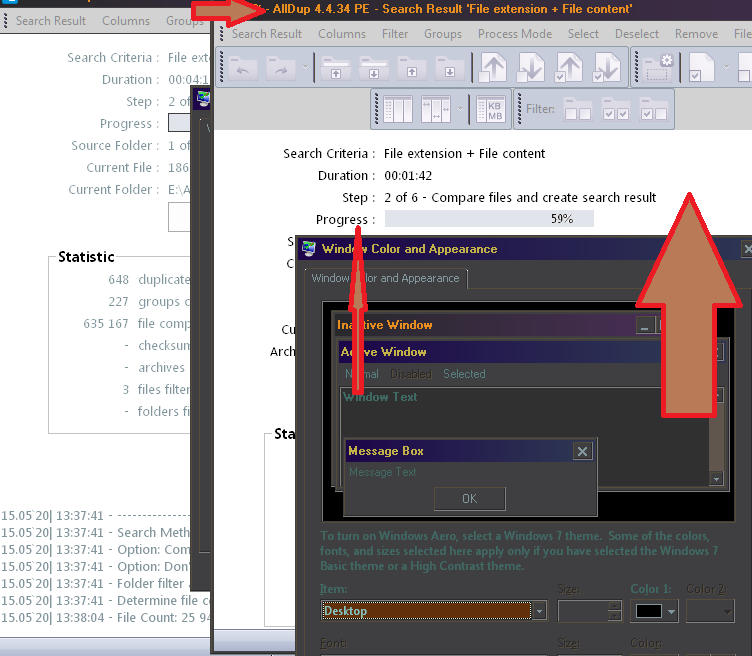Viewport: 752px width, 656px height.
Task: Open the Process Mode menu
Action: [514, 34]
